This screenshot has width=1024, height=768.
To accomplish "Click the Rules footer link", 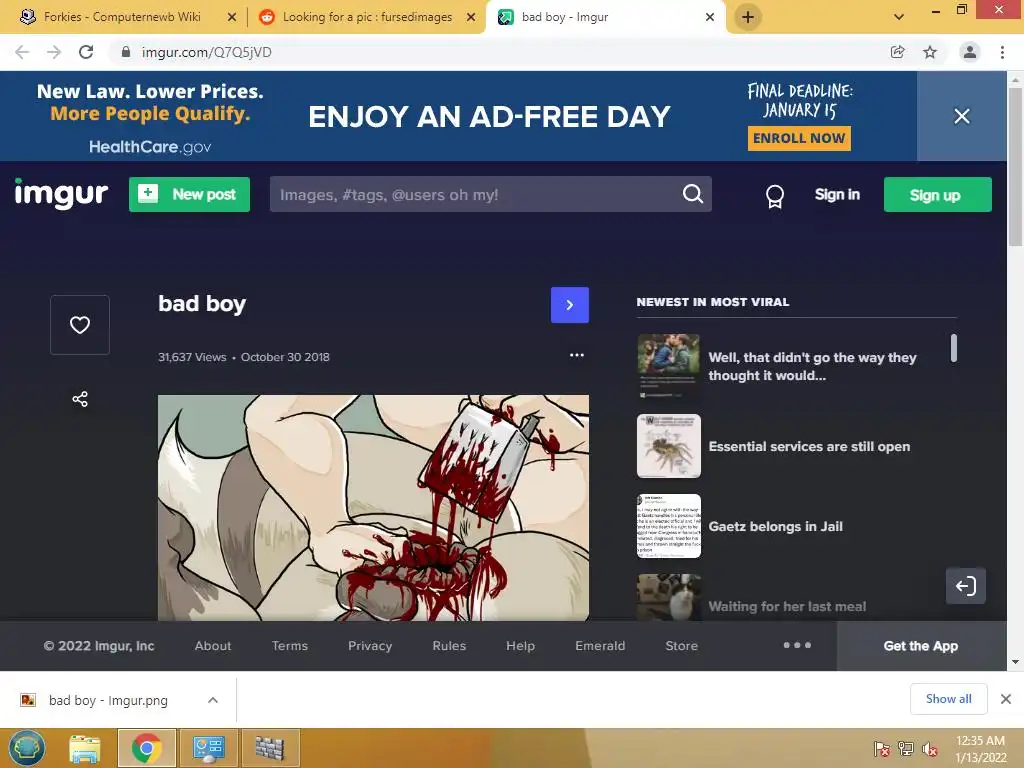I will (x=449, y=646).
